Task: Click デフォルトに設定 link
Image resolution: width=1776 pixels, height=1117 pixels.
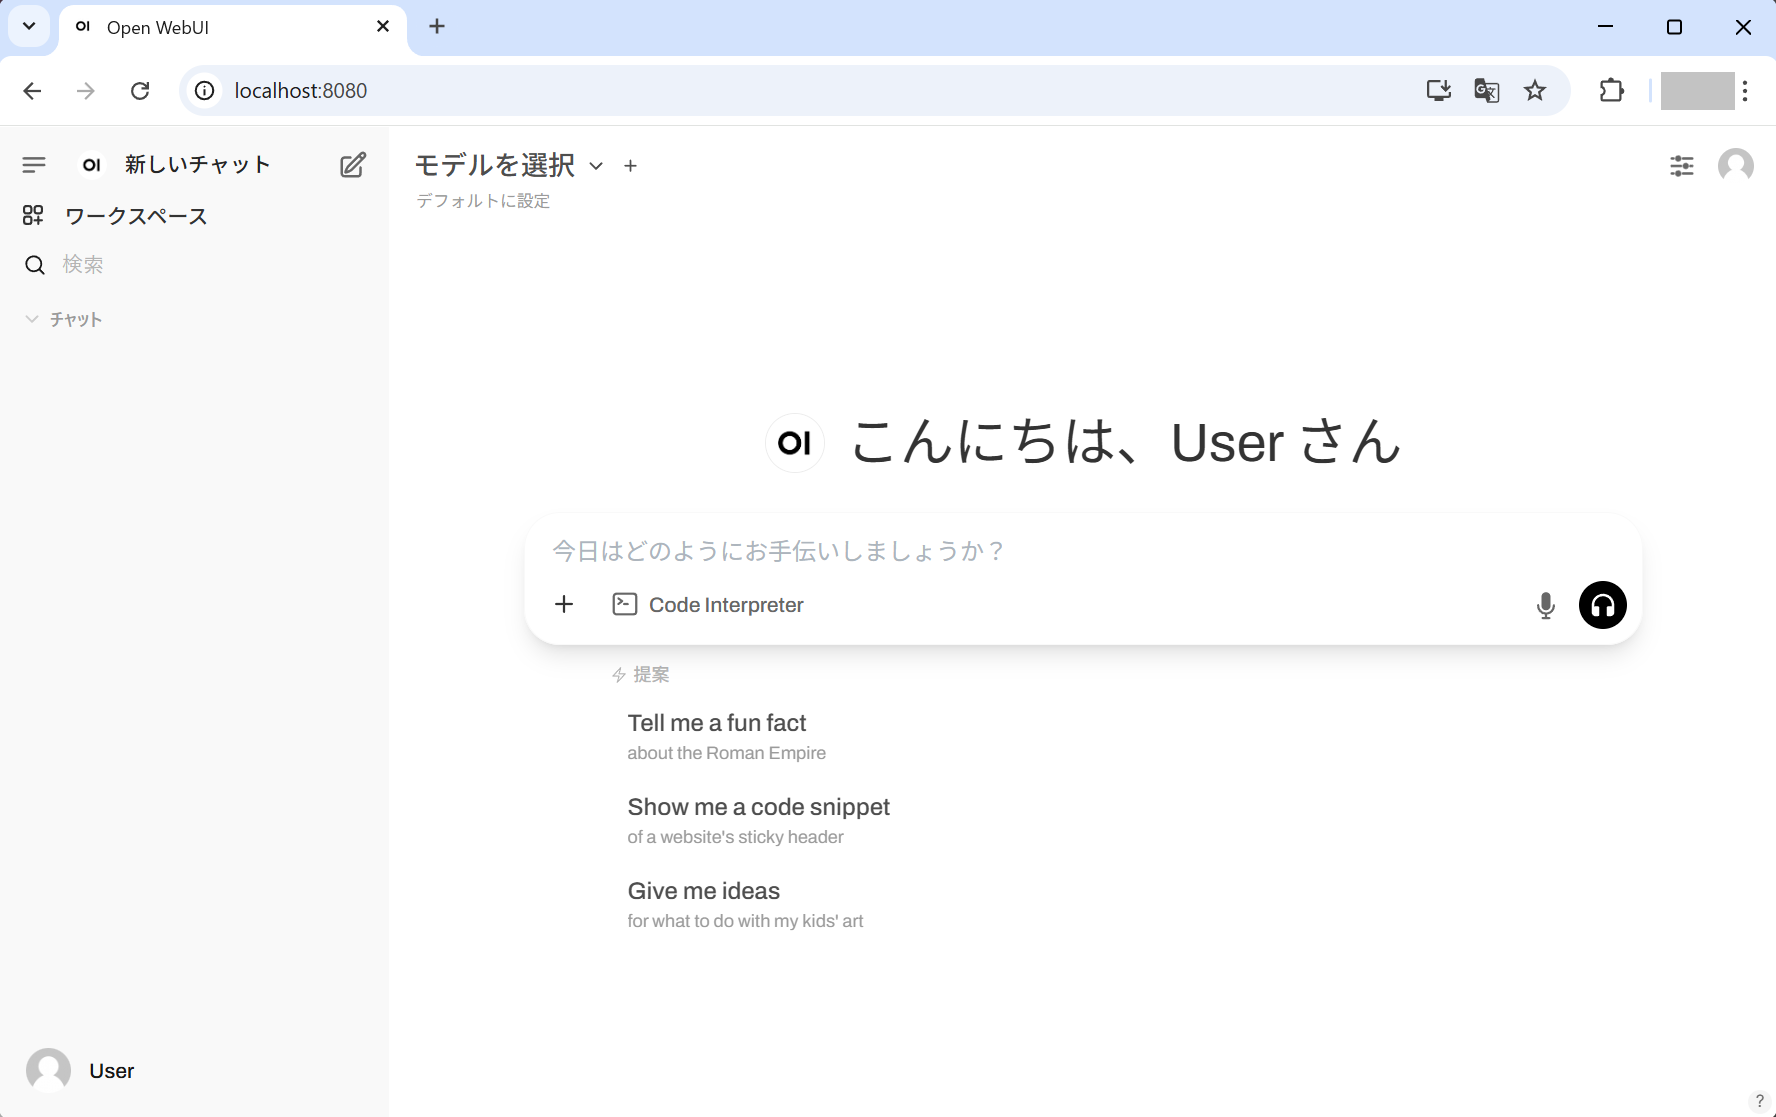Action: [483, 201]
